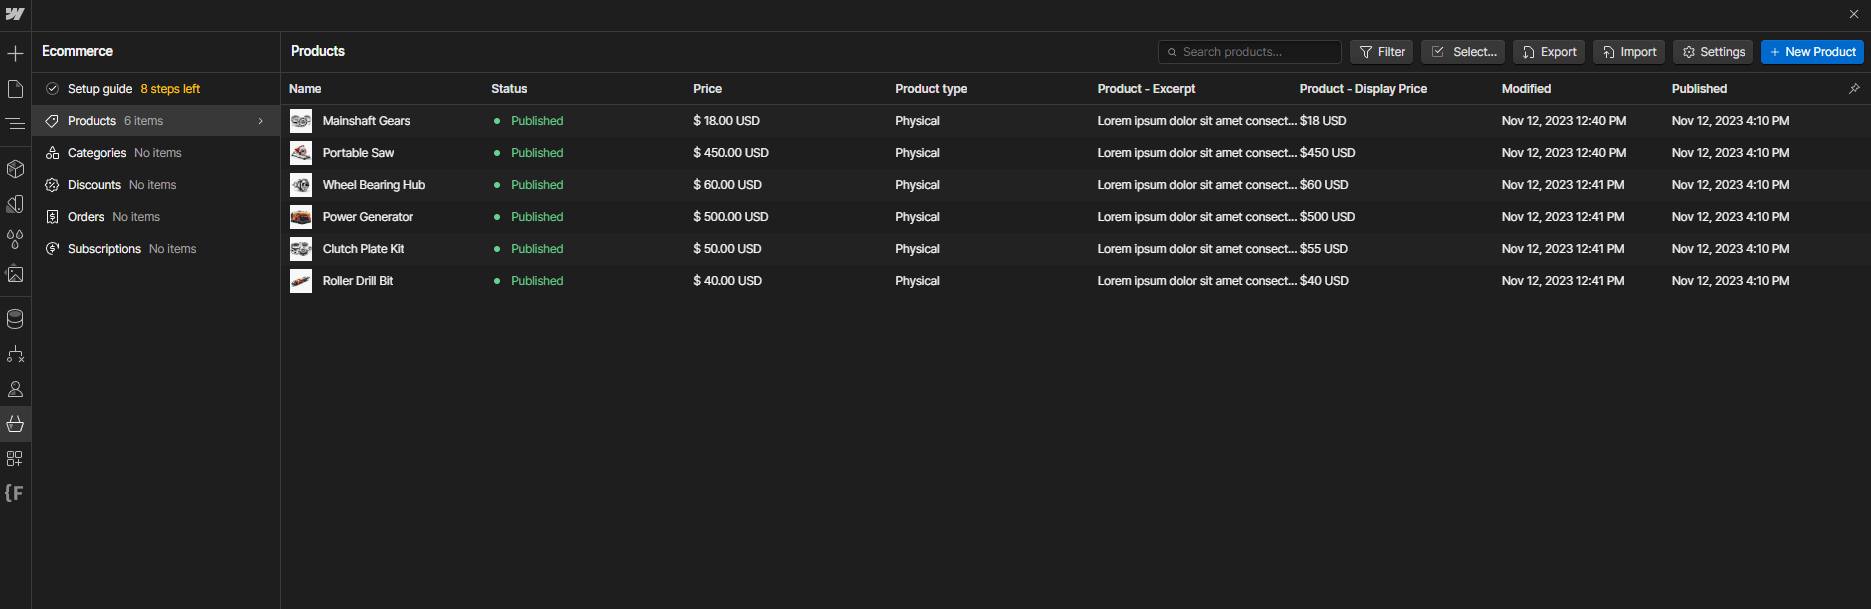This screenshot has height=609, width=1871.
Task: Open the Mainshaft Gears product name
Action: [x=366, y=121]
